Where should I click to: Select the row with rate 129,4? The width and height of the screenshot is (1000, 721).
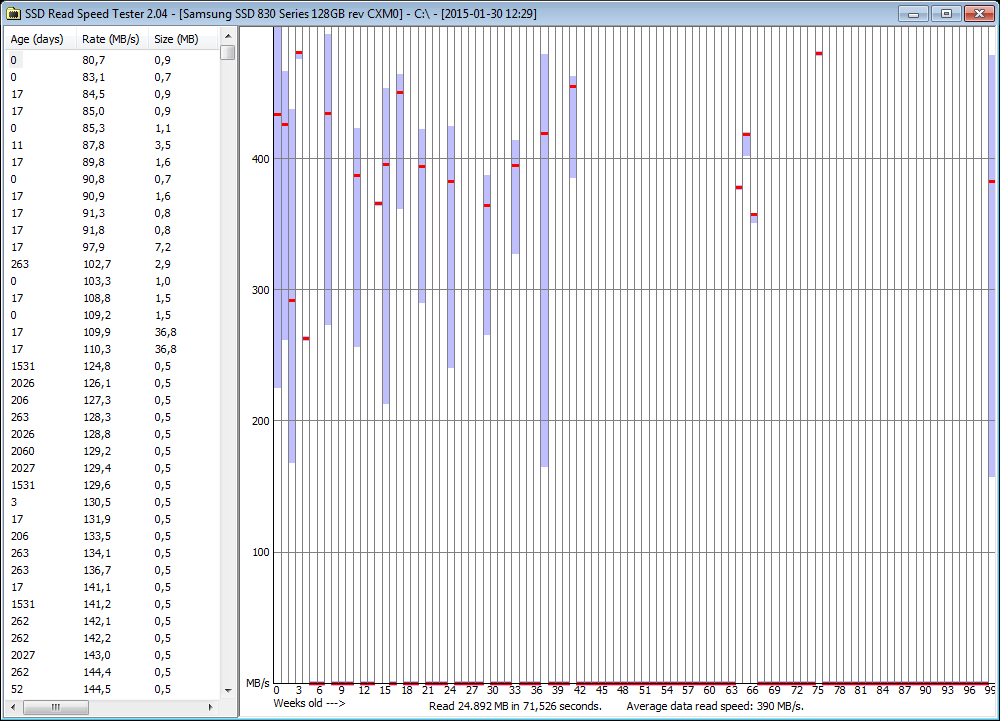pos(112,468)
